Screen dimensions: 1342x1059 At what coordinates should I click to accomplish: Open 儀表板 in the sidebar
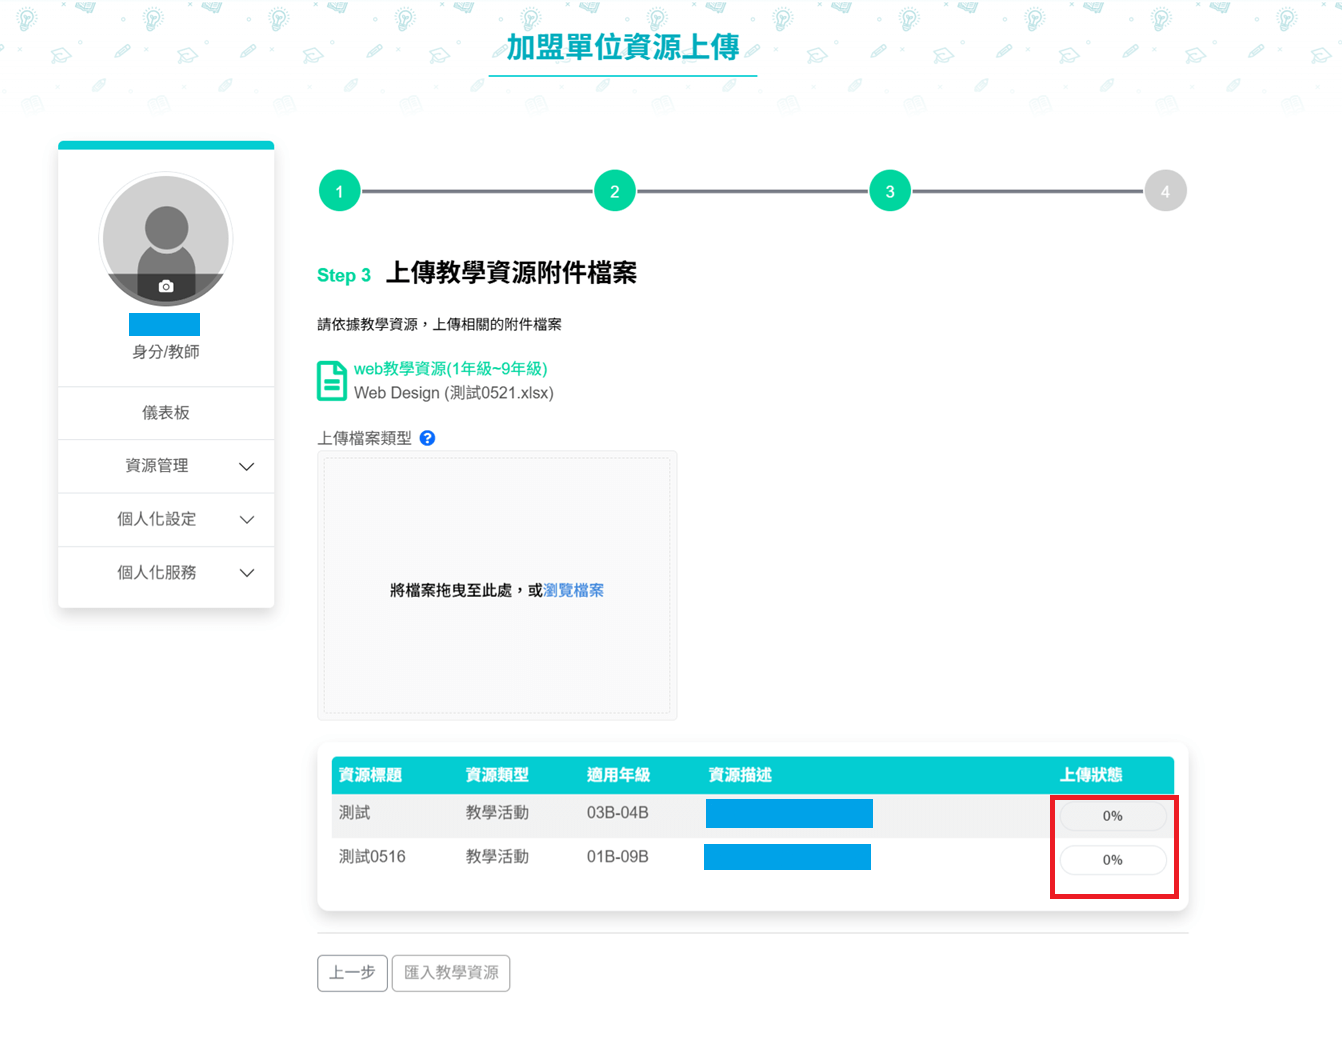pos(166,413)
